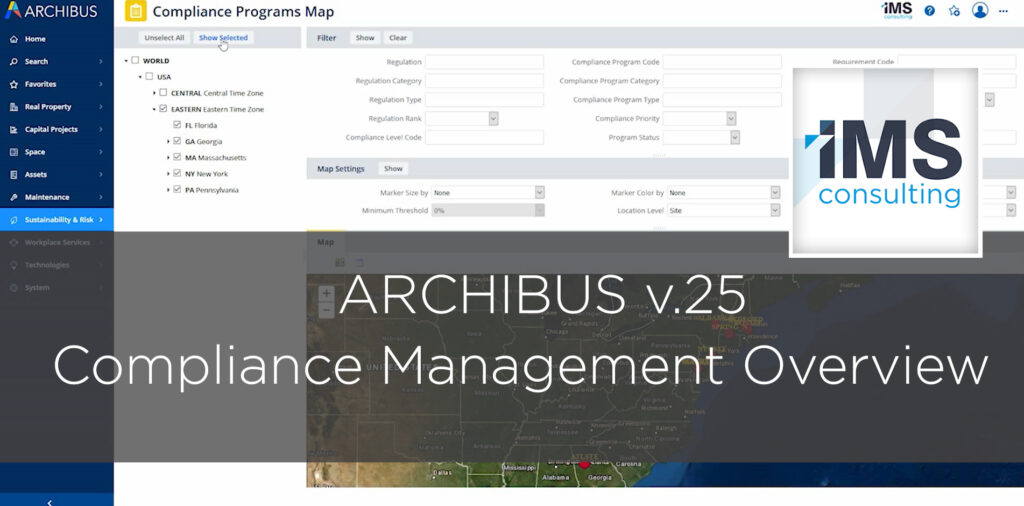The width and height of the screenshot is (1024, 506).
Task: Check the USA checkbox
Action: [x=149, y=76]
